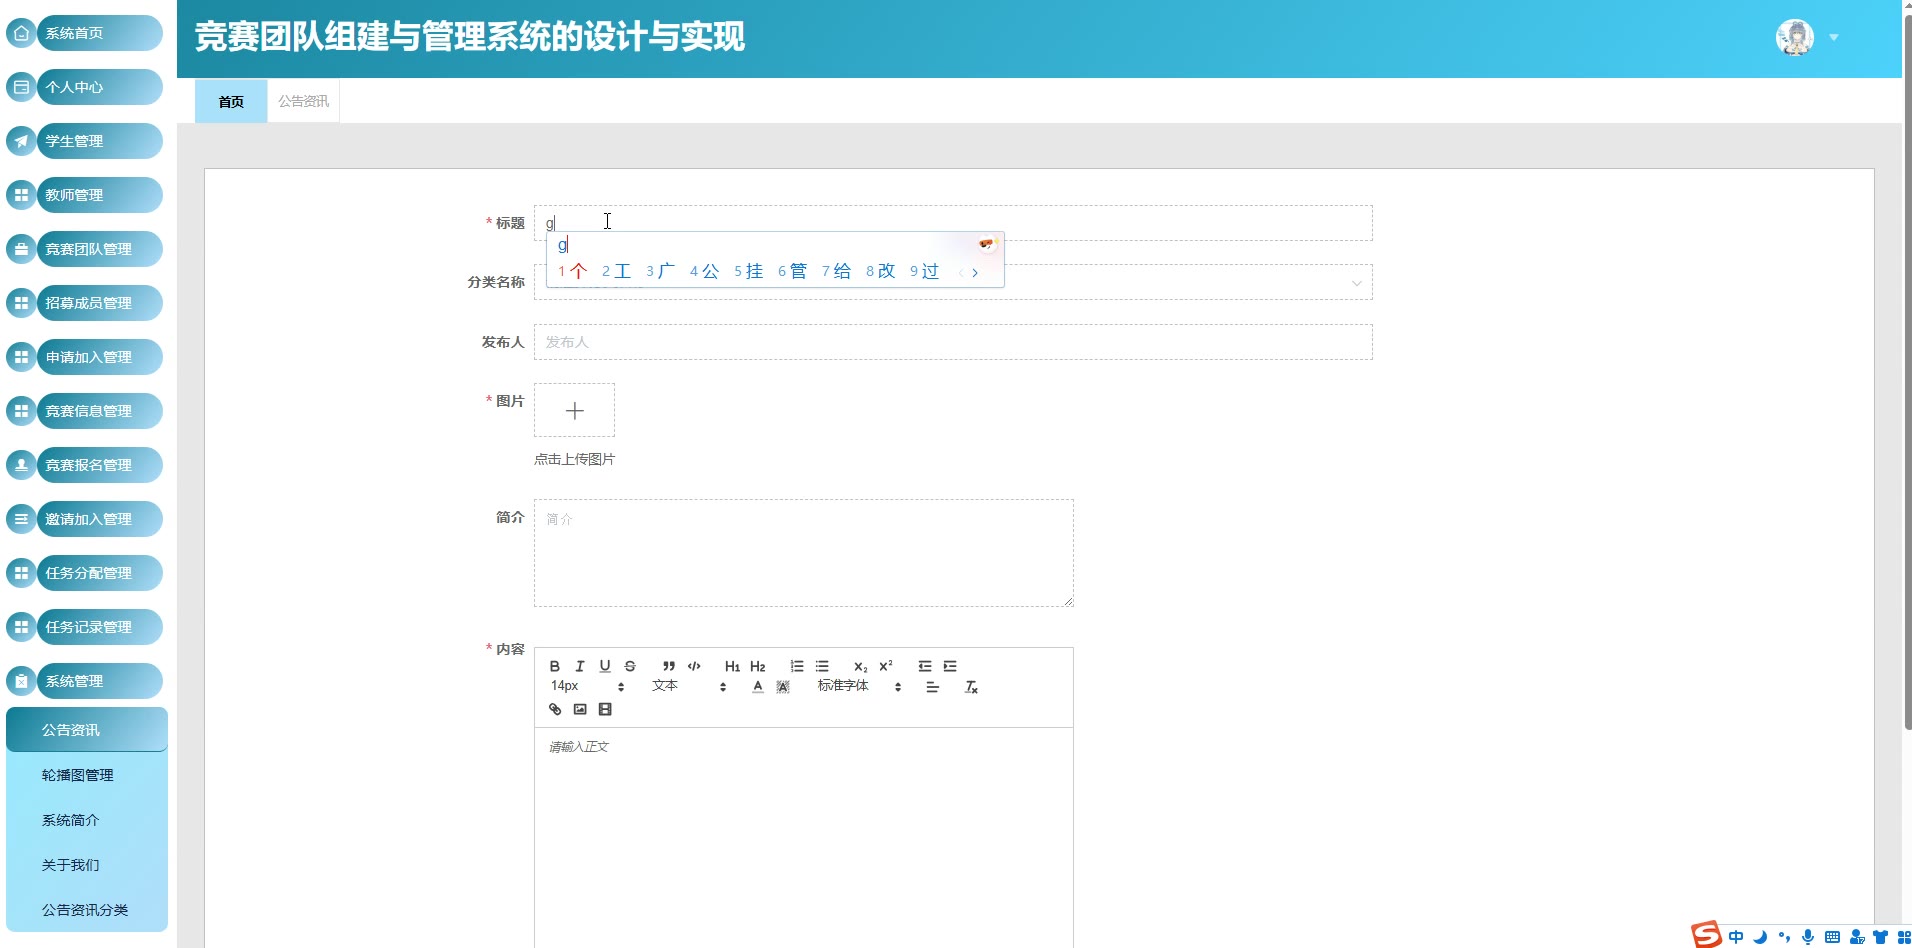Open the Sogou toolbox grid icon

tap(1904, 937)
